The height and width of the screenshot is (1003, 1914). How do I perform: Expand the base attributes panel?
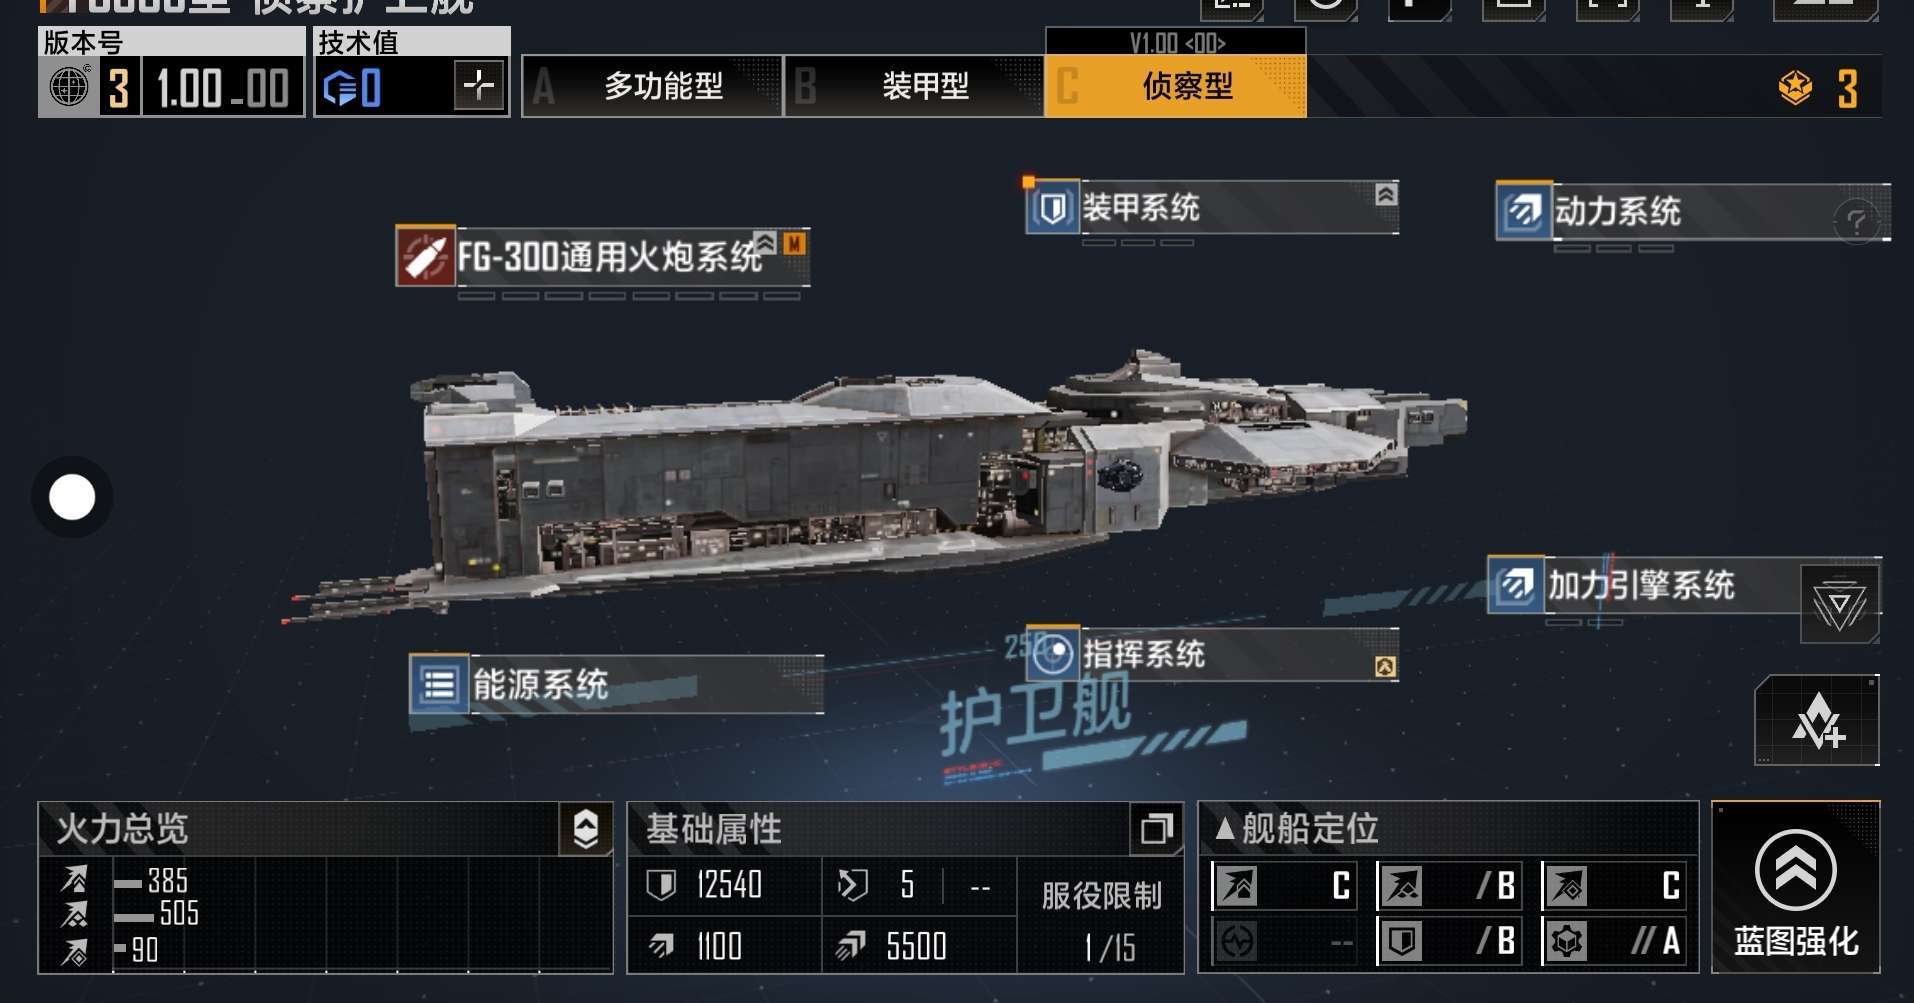tap(1157, 828)
